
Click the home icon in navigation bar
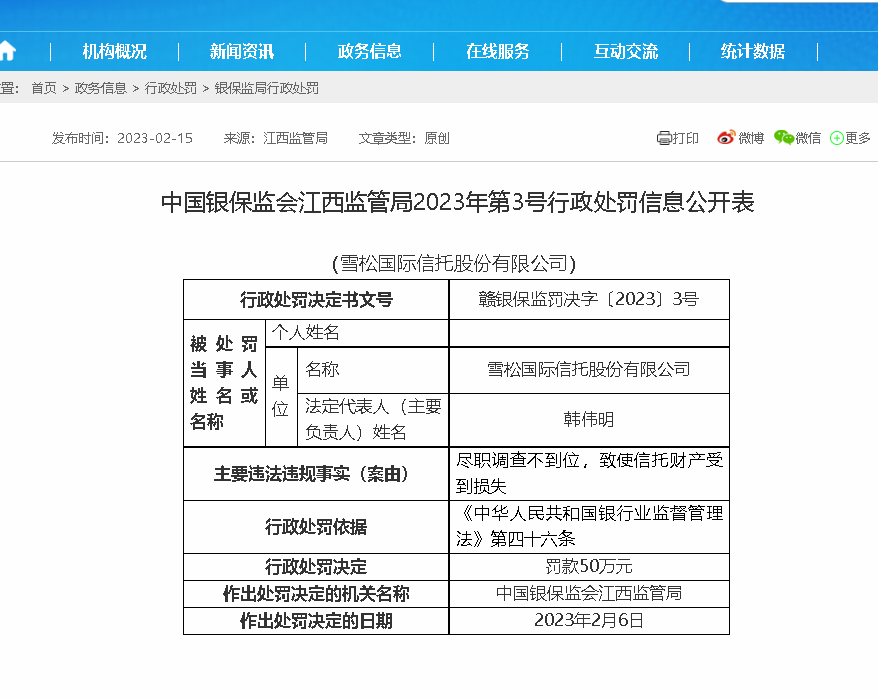7,51
